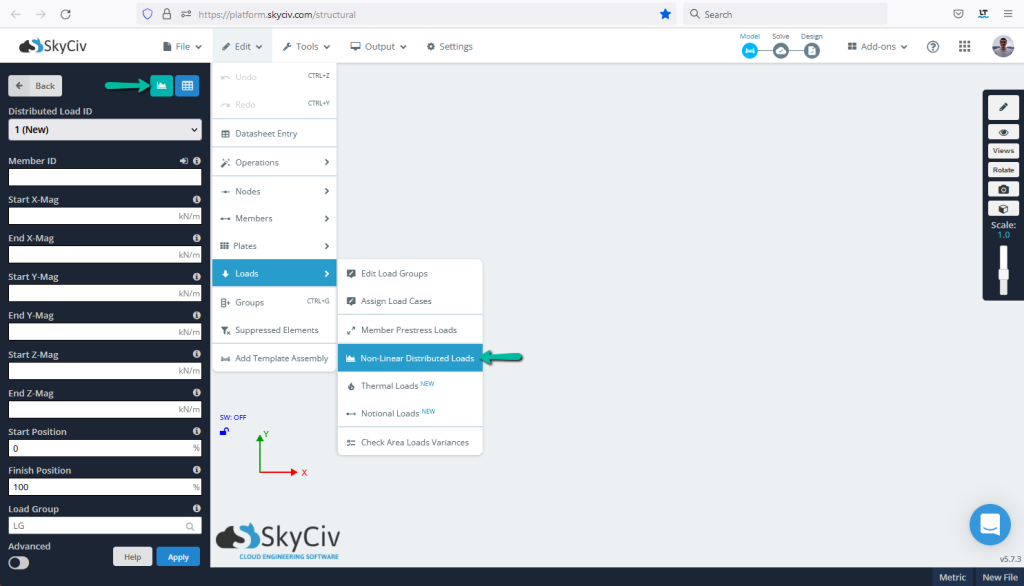The image size is (1024, 586).
Task: Open the Tools menu
Action: [x=306, y=45]
